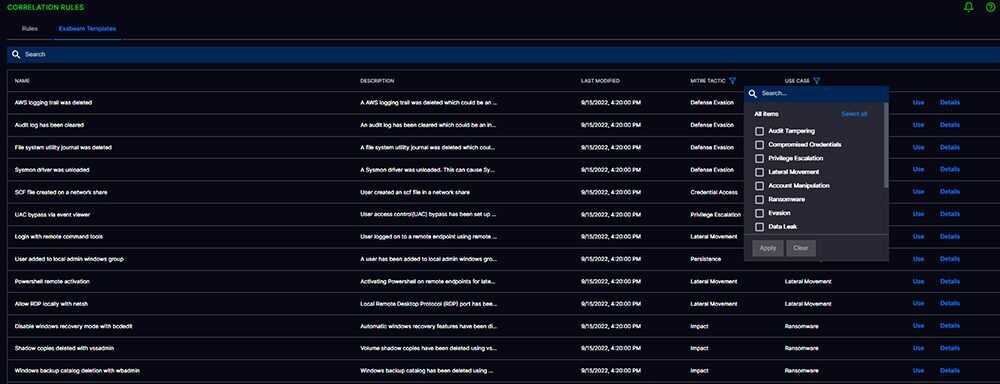Click the Apply filter button
This screenshot has height=384, width=1000.
tap(768, 248)
